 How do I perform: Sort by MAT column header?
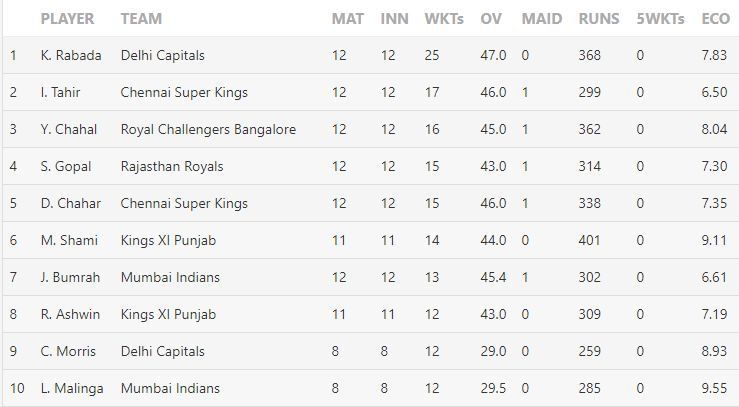[347, 19]
